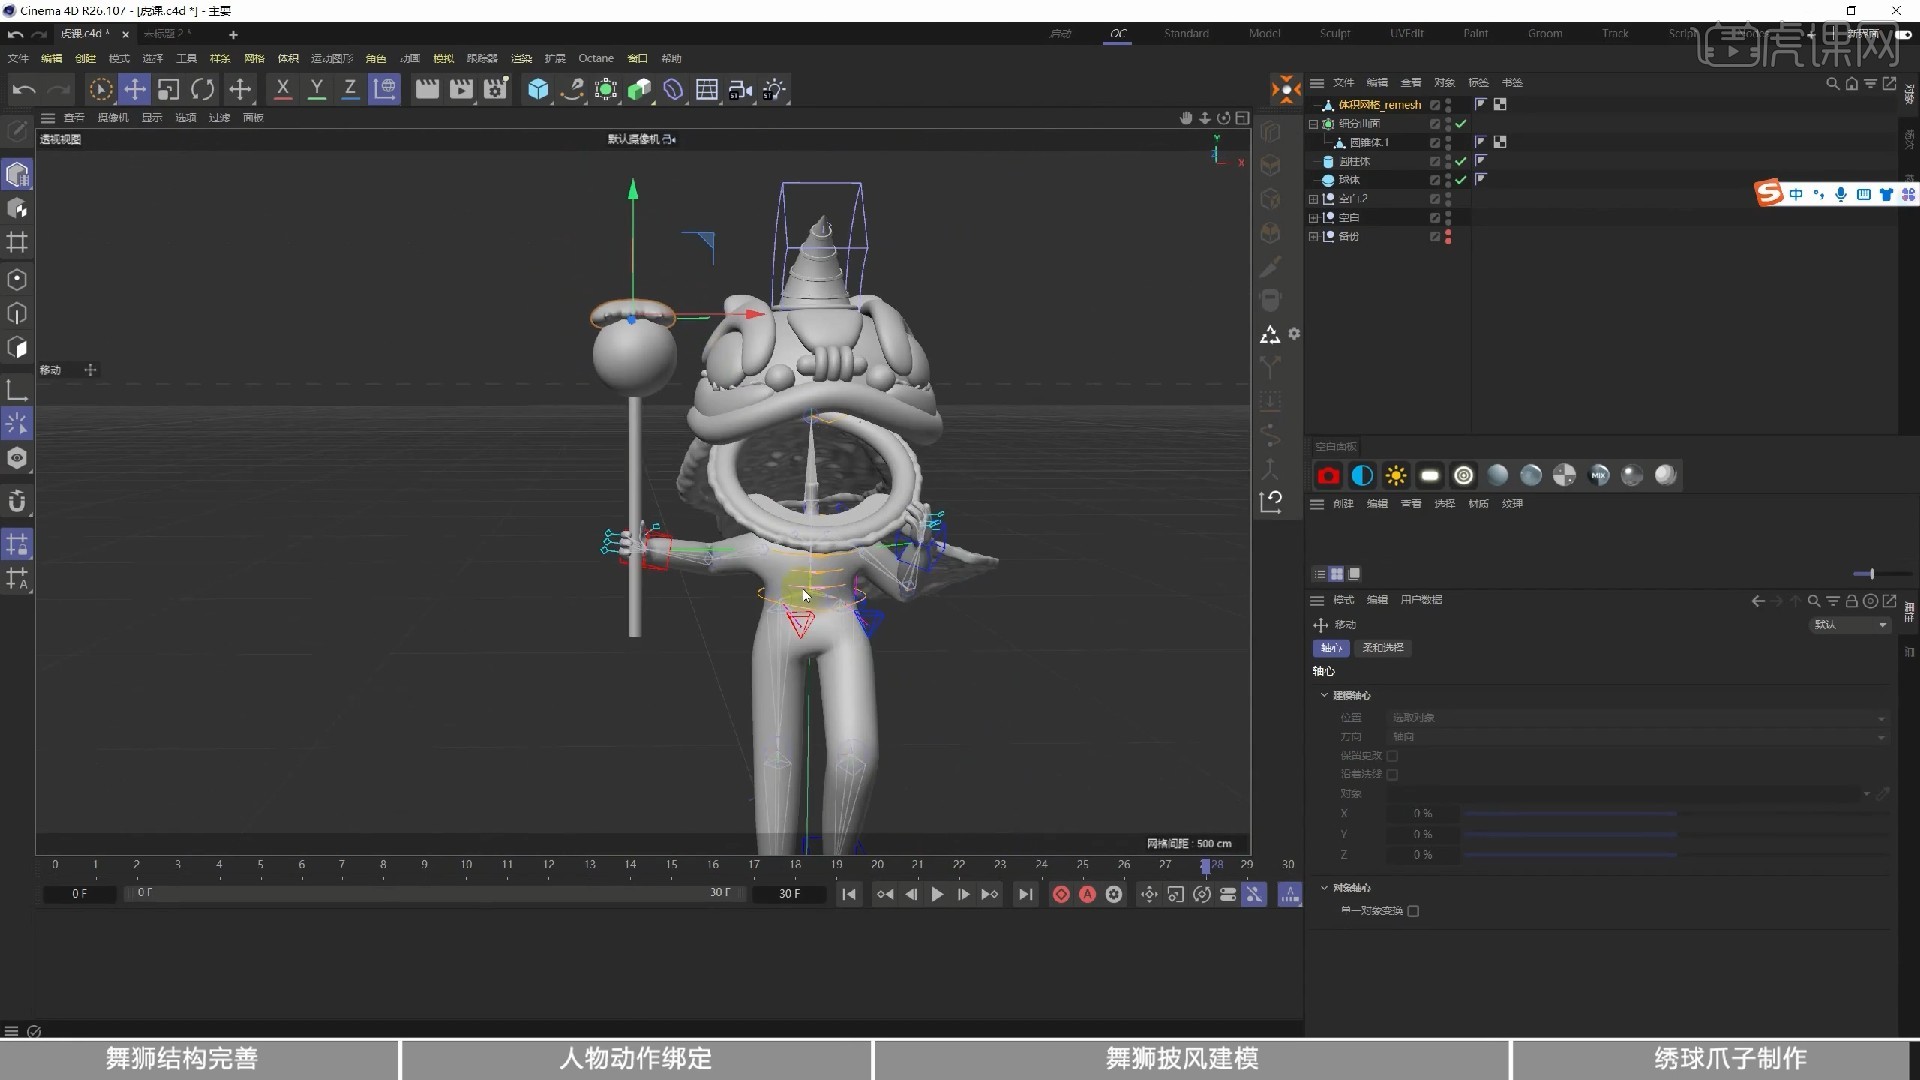Screen dimensions: 1920x1080
Task: Select the spline pen tool
Action: tap(572, 89)
